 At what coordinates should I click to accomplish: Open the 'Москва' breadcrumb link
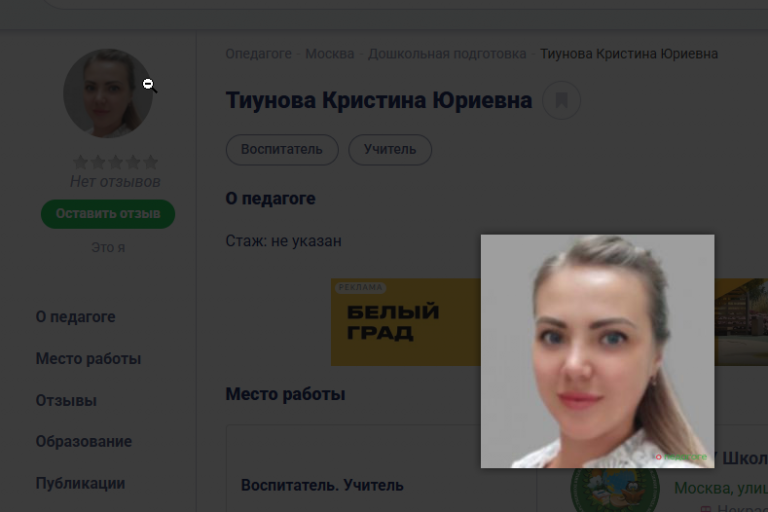pos(330,53)
